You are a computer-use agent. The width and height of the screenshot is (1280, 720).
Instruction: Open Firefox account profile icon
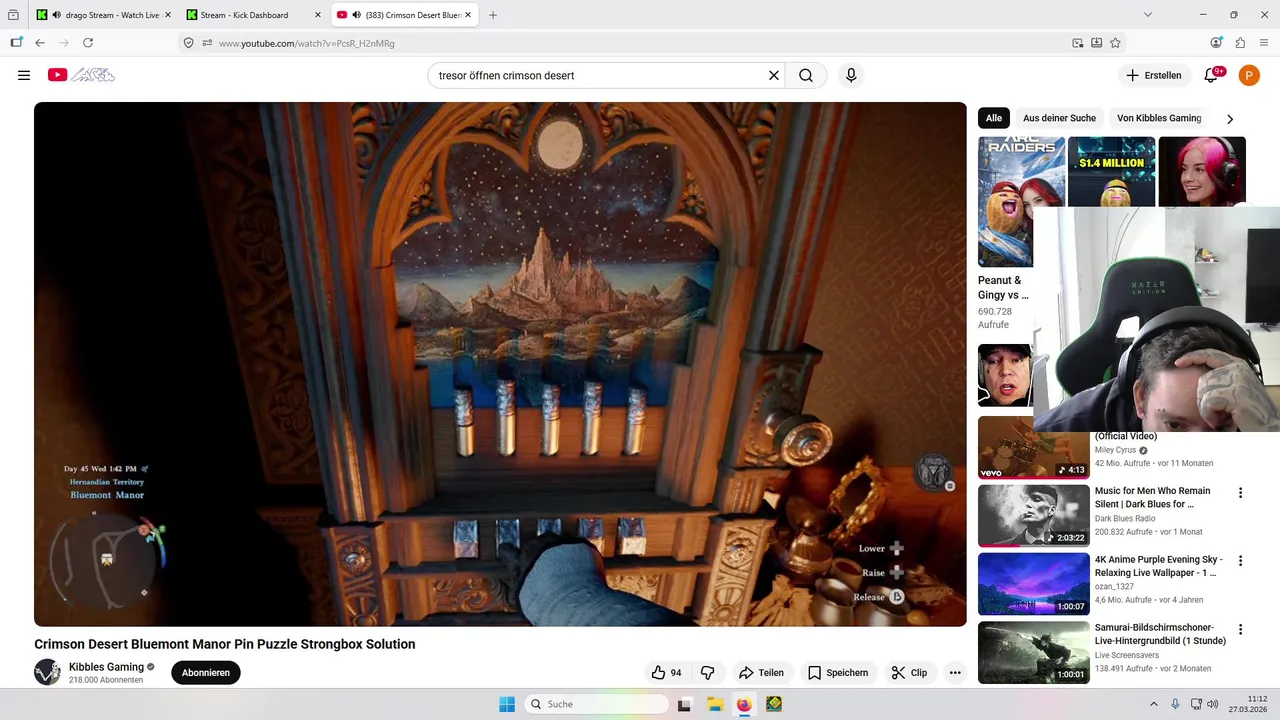coord(1216,43)
